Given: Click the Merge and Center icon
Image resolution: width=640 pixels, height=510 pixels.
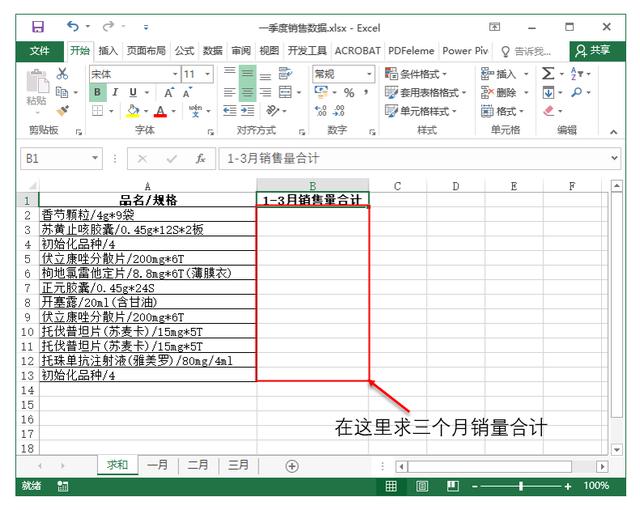Looking at the screenshot, I should [x=285, y=92].
